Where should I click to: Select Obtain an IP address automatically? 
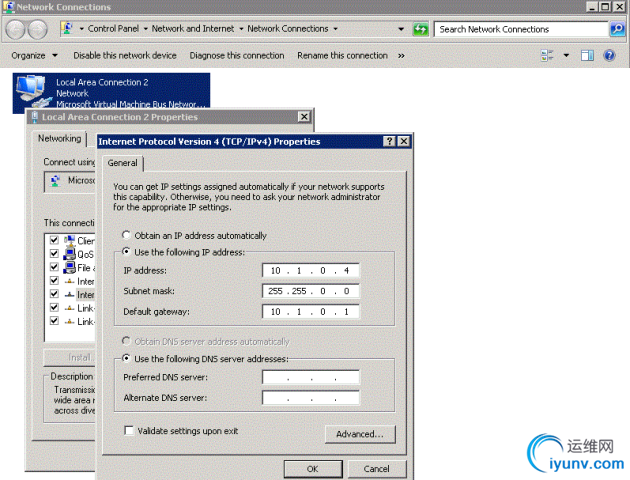127,235
